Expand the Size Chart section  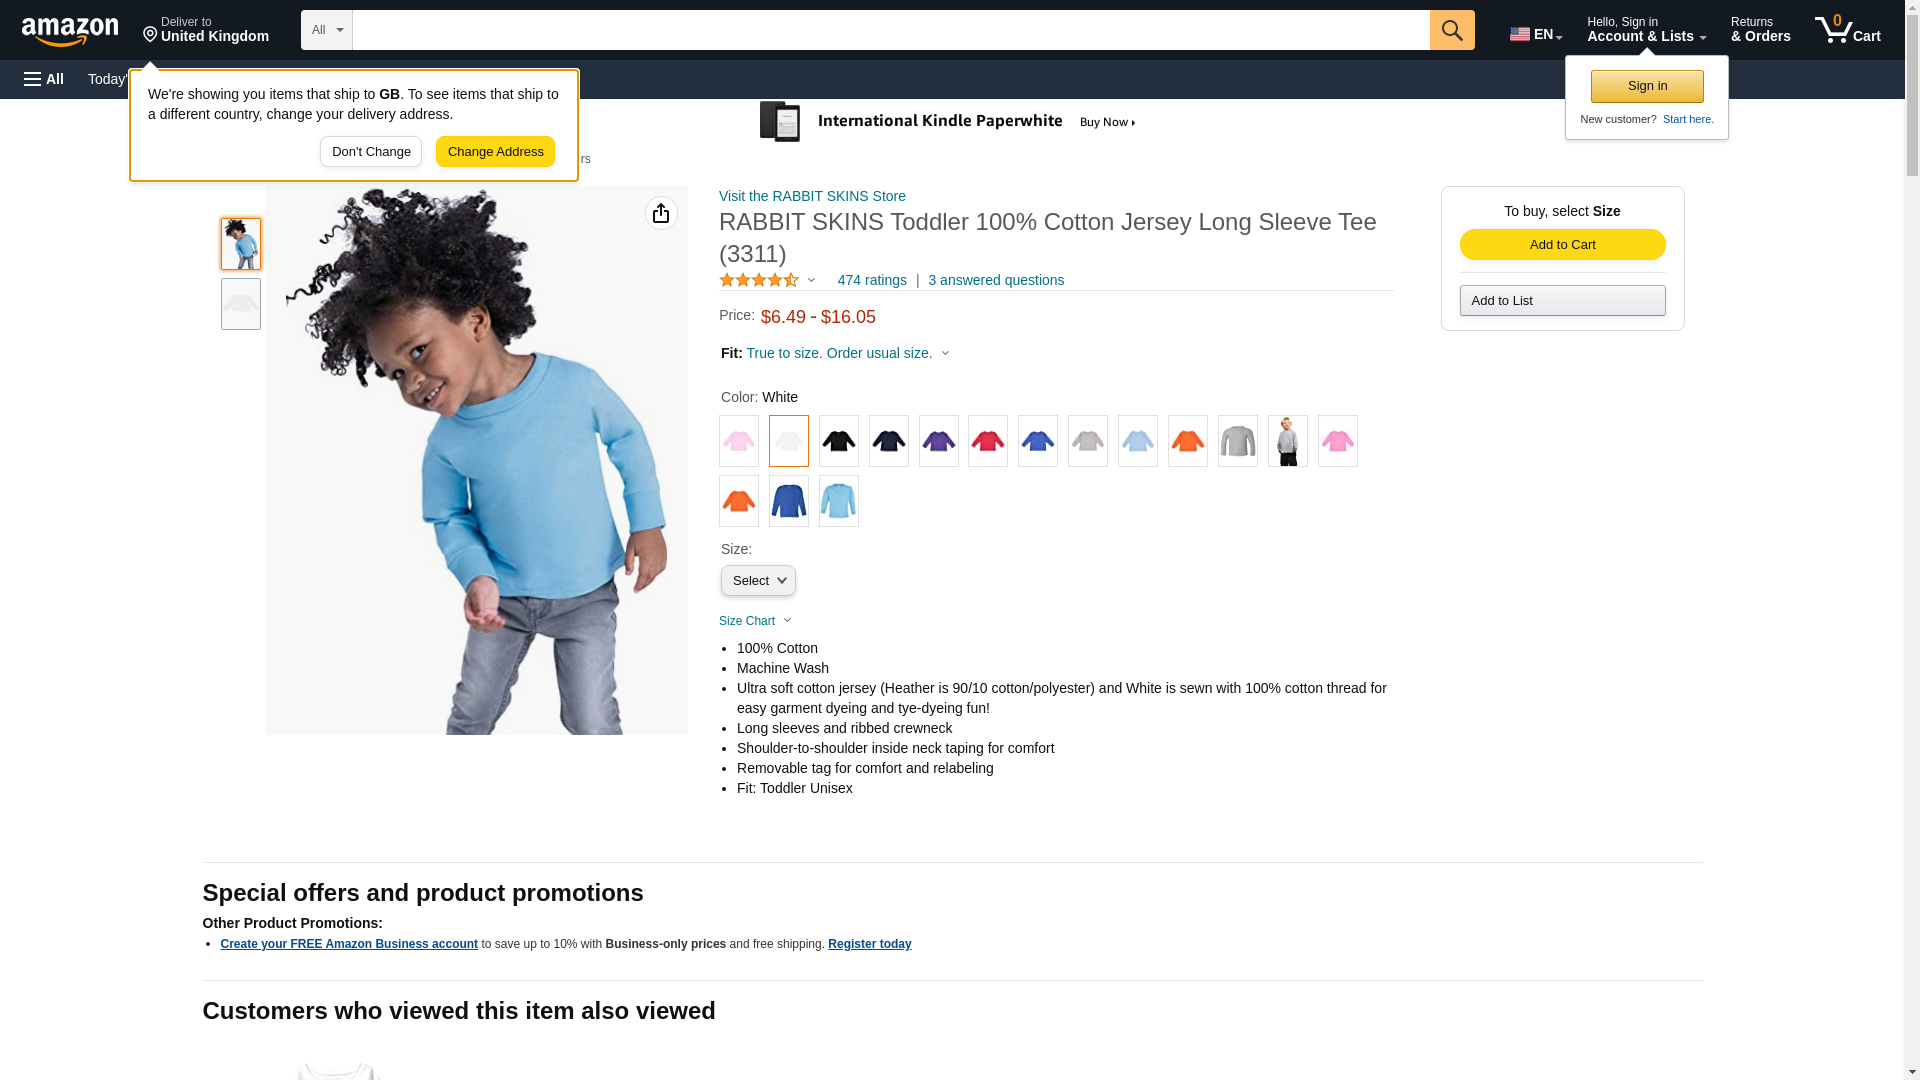pyautogui.click(x=755, y=621)
